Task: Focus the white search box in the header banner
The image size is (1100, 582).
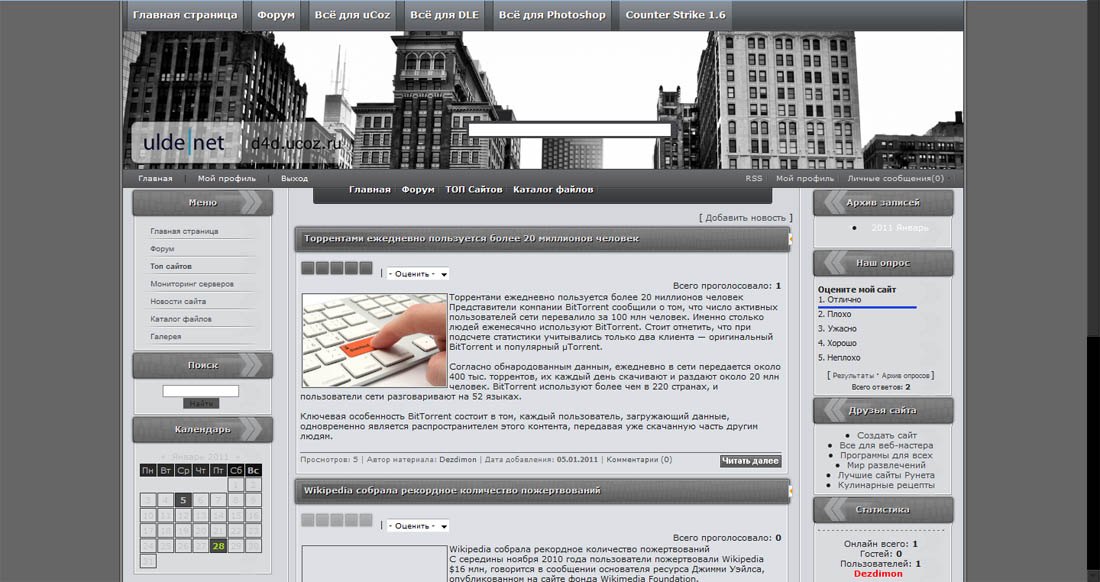Action: [570, 130]
